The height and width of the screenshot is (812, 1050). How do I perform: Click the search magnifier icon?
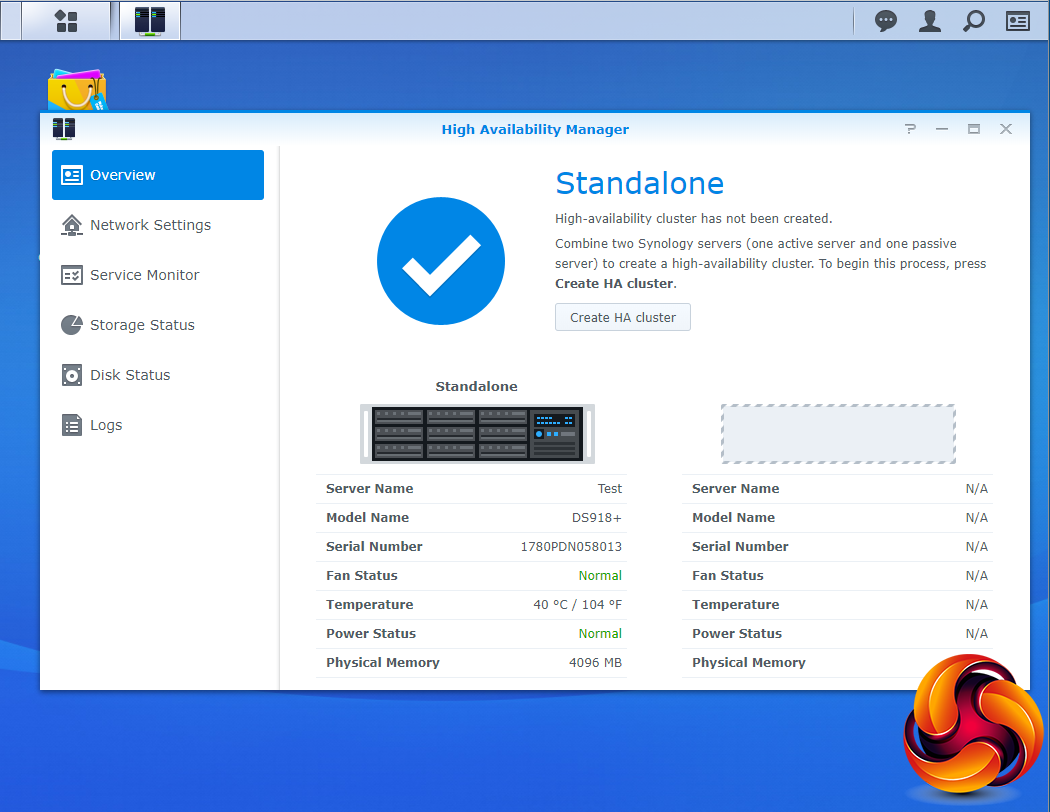tap(974, 21)
